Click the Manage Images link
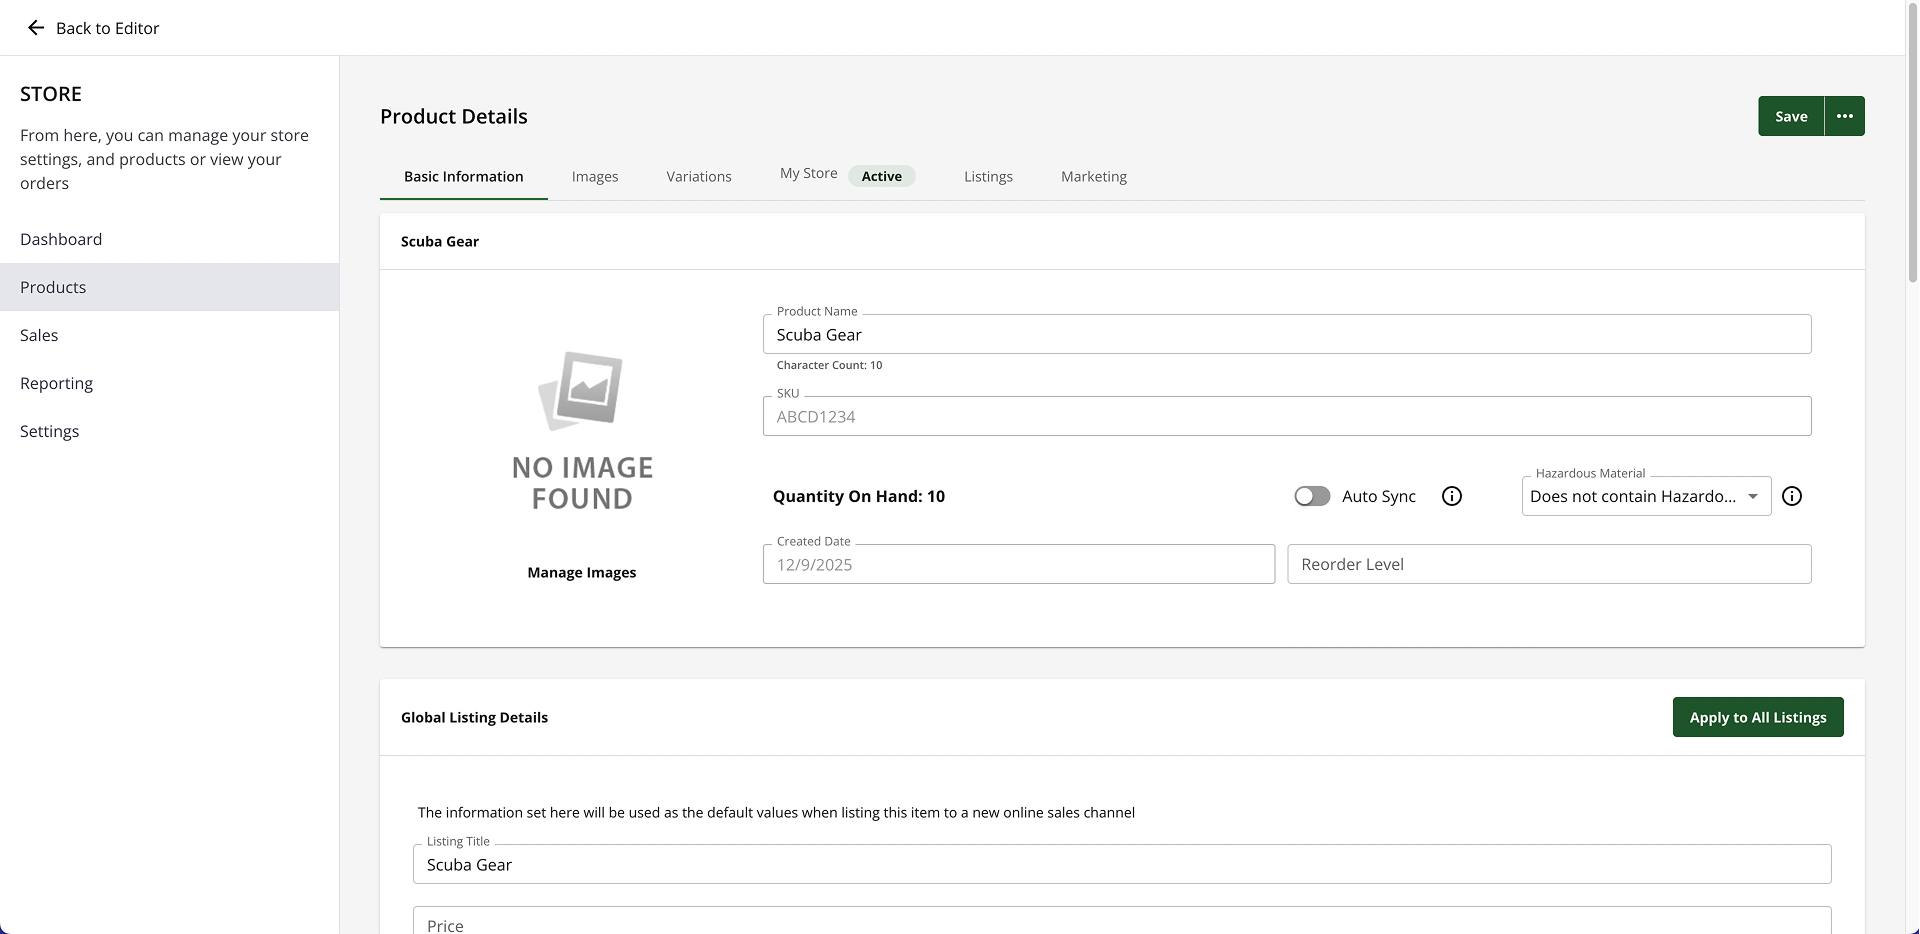Image resolution: width=1920 pixels, height=934 pixels. (581, 573)
